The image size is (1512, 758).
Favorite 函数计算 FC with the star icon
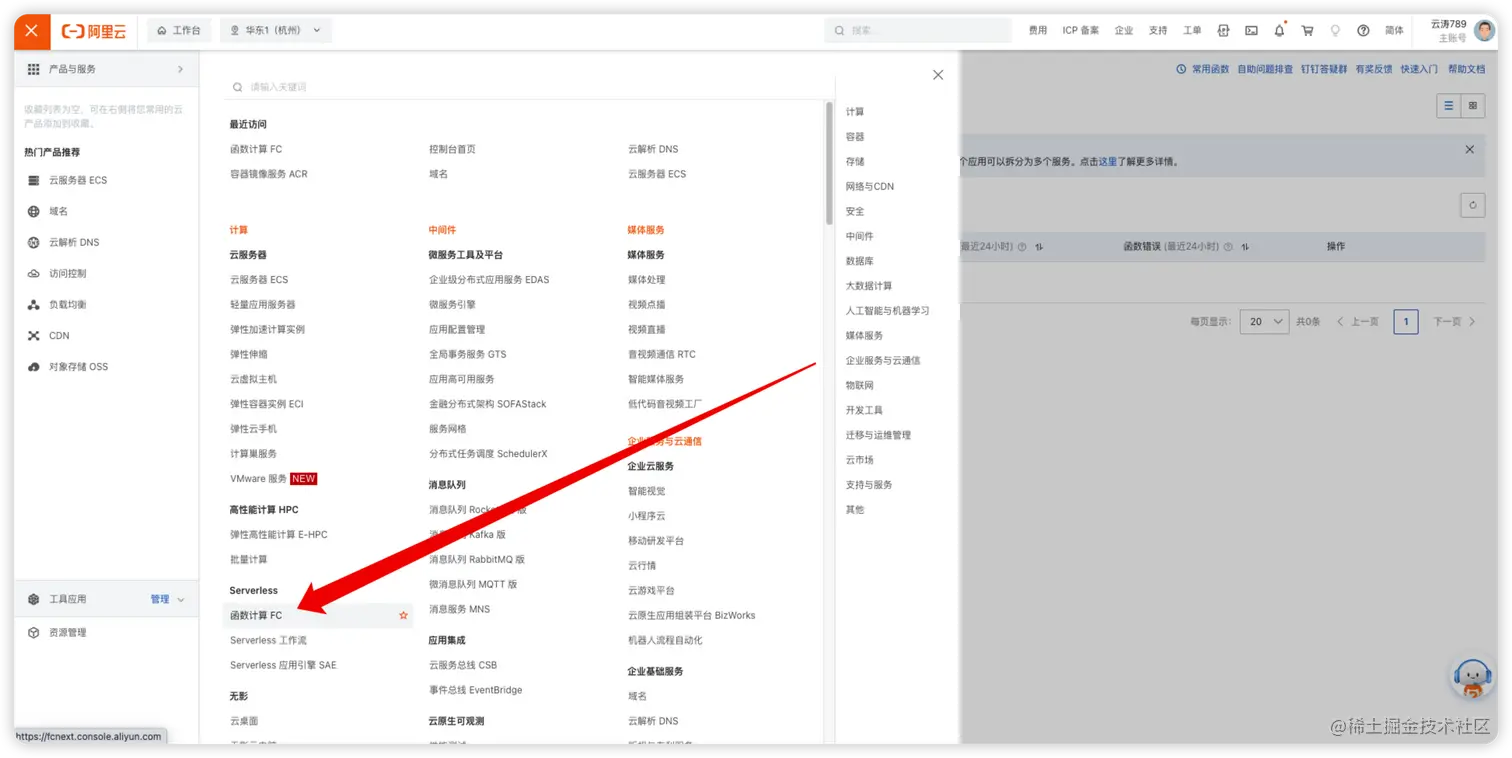[x=404, y=616]
